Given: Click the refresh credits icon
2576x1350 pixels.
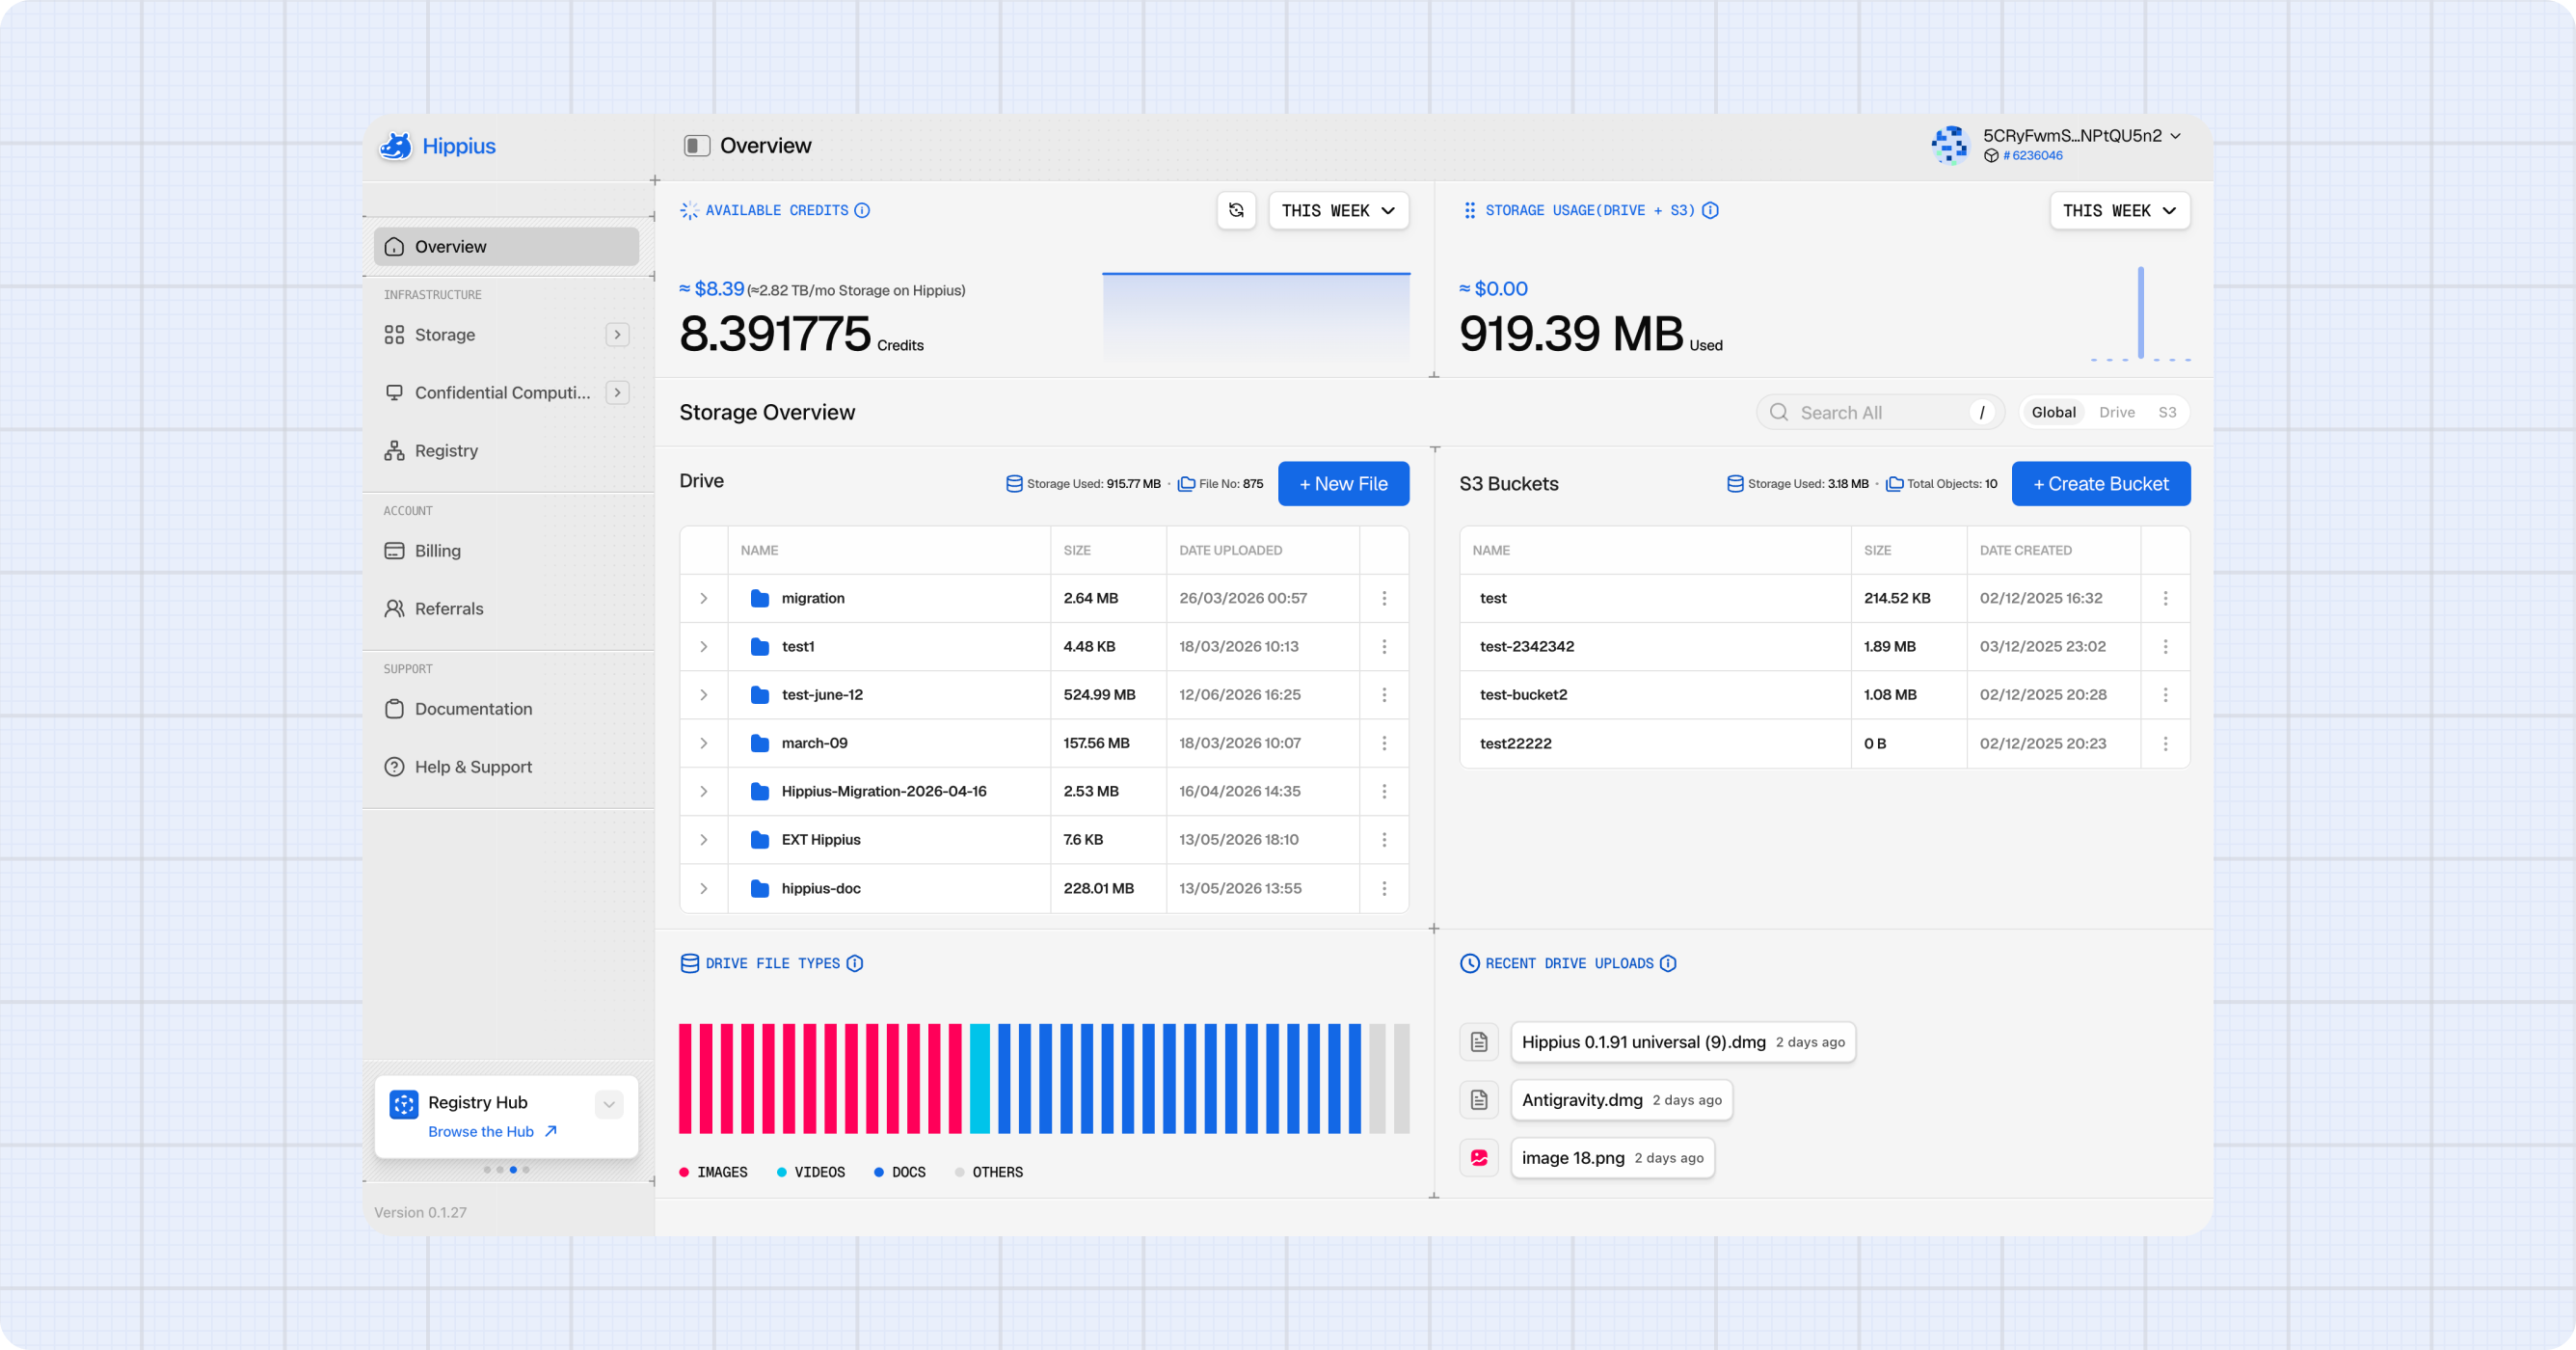Looking at the screenshot, I should 1237,211.
